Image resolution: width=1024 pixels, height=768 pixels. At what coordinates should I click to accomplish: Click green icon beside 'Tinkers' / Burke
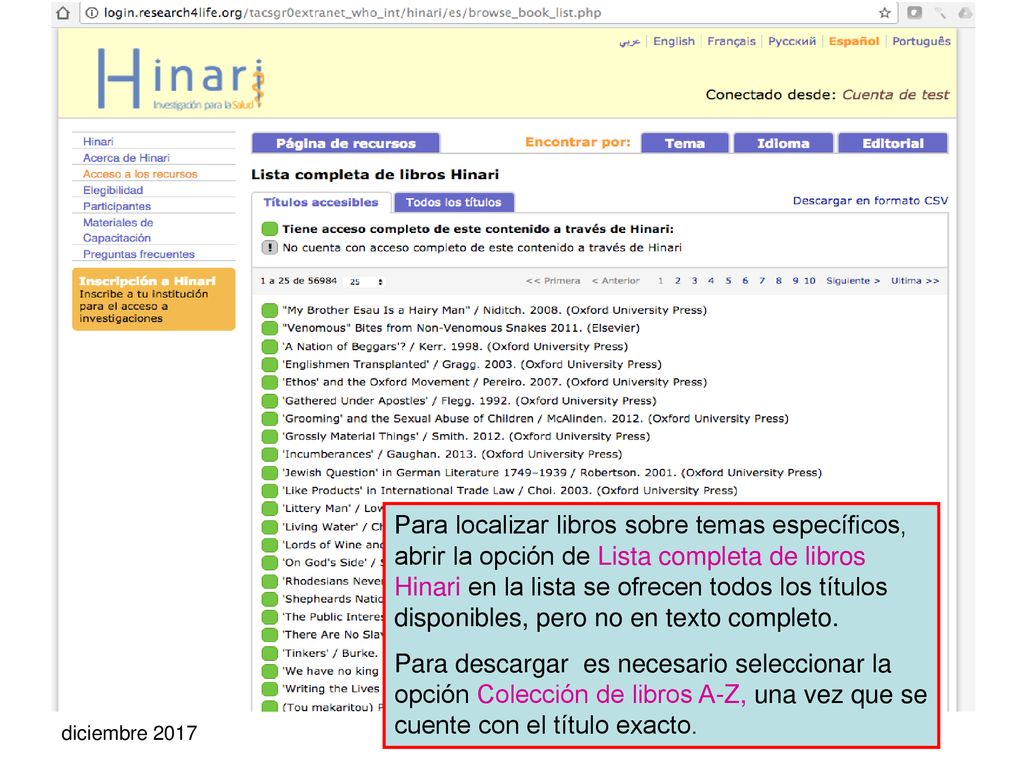coord(269,653)
